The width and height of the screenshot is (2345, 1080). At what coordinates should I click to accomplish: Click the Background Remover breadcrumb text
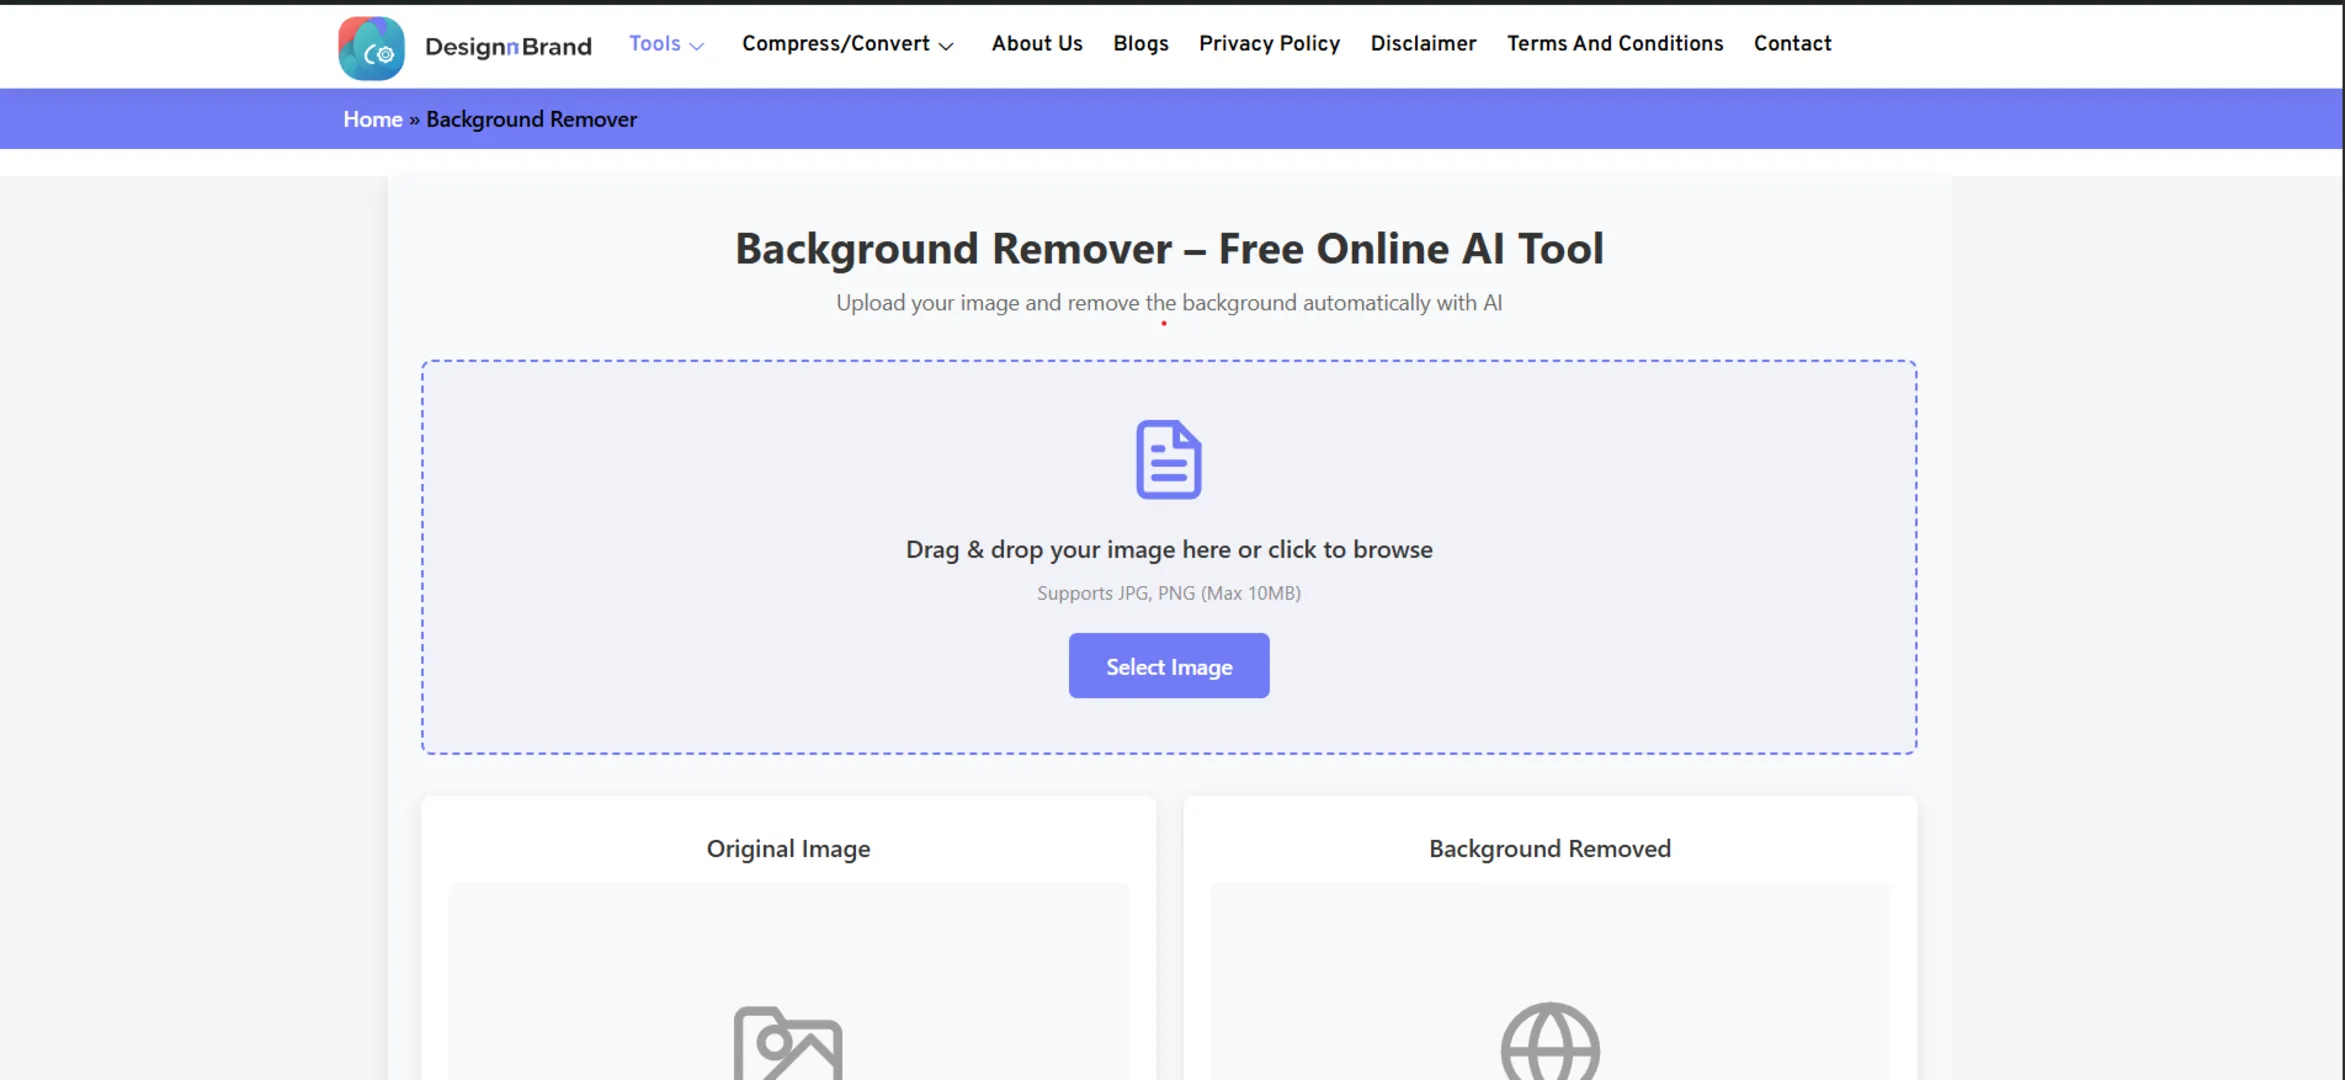531,119
